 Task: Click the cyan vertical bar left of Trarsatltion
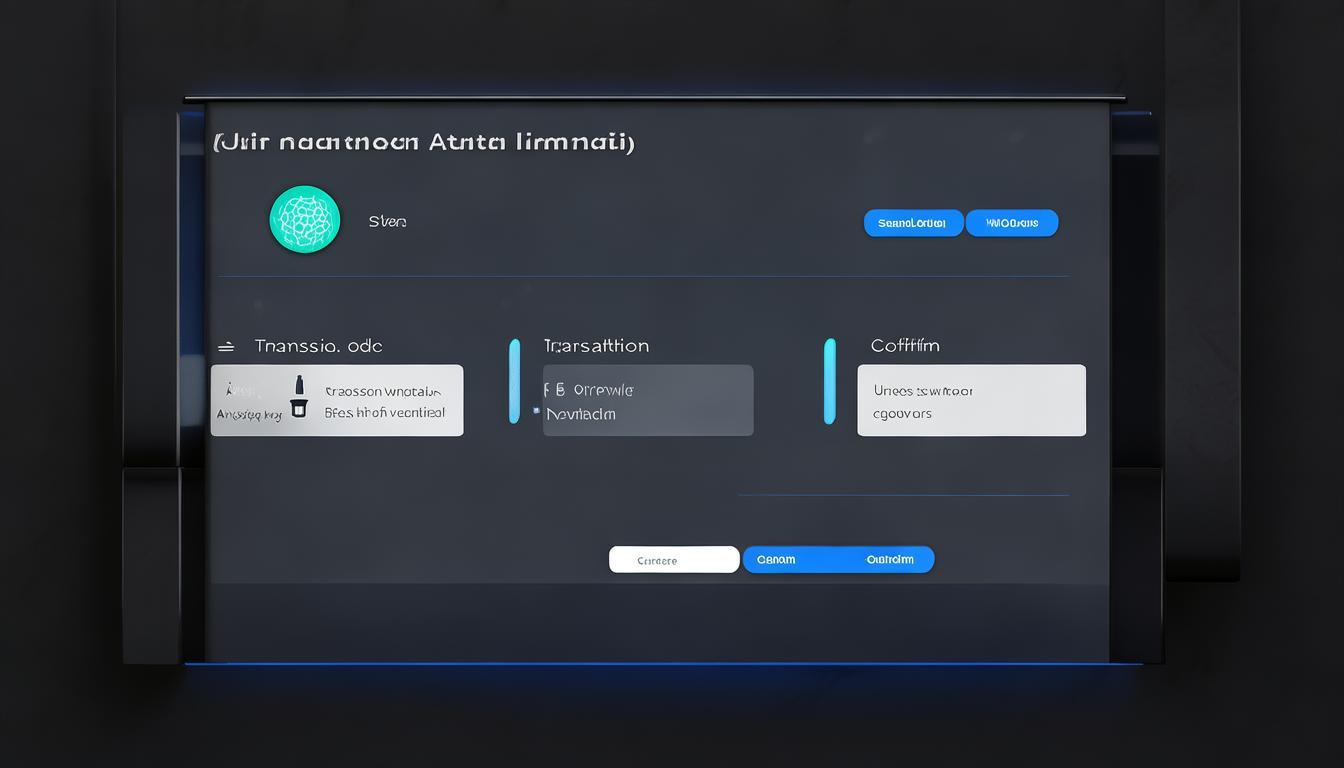[x=514, y=381]
